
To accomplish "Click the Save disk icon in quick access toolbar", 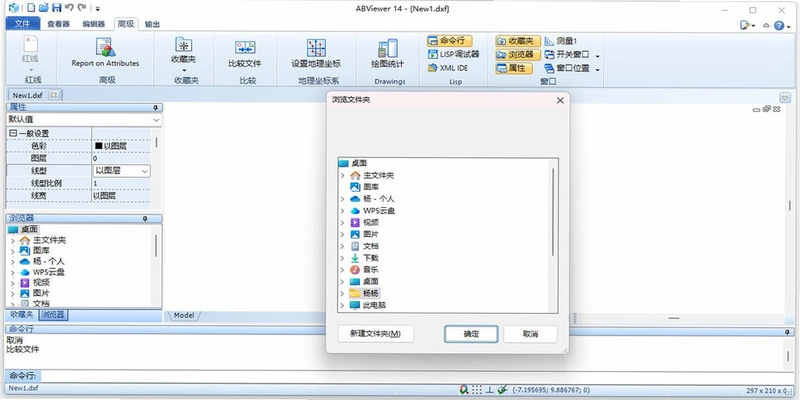I will pyautogui.click(x=57, y=8).
